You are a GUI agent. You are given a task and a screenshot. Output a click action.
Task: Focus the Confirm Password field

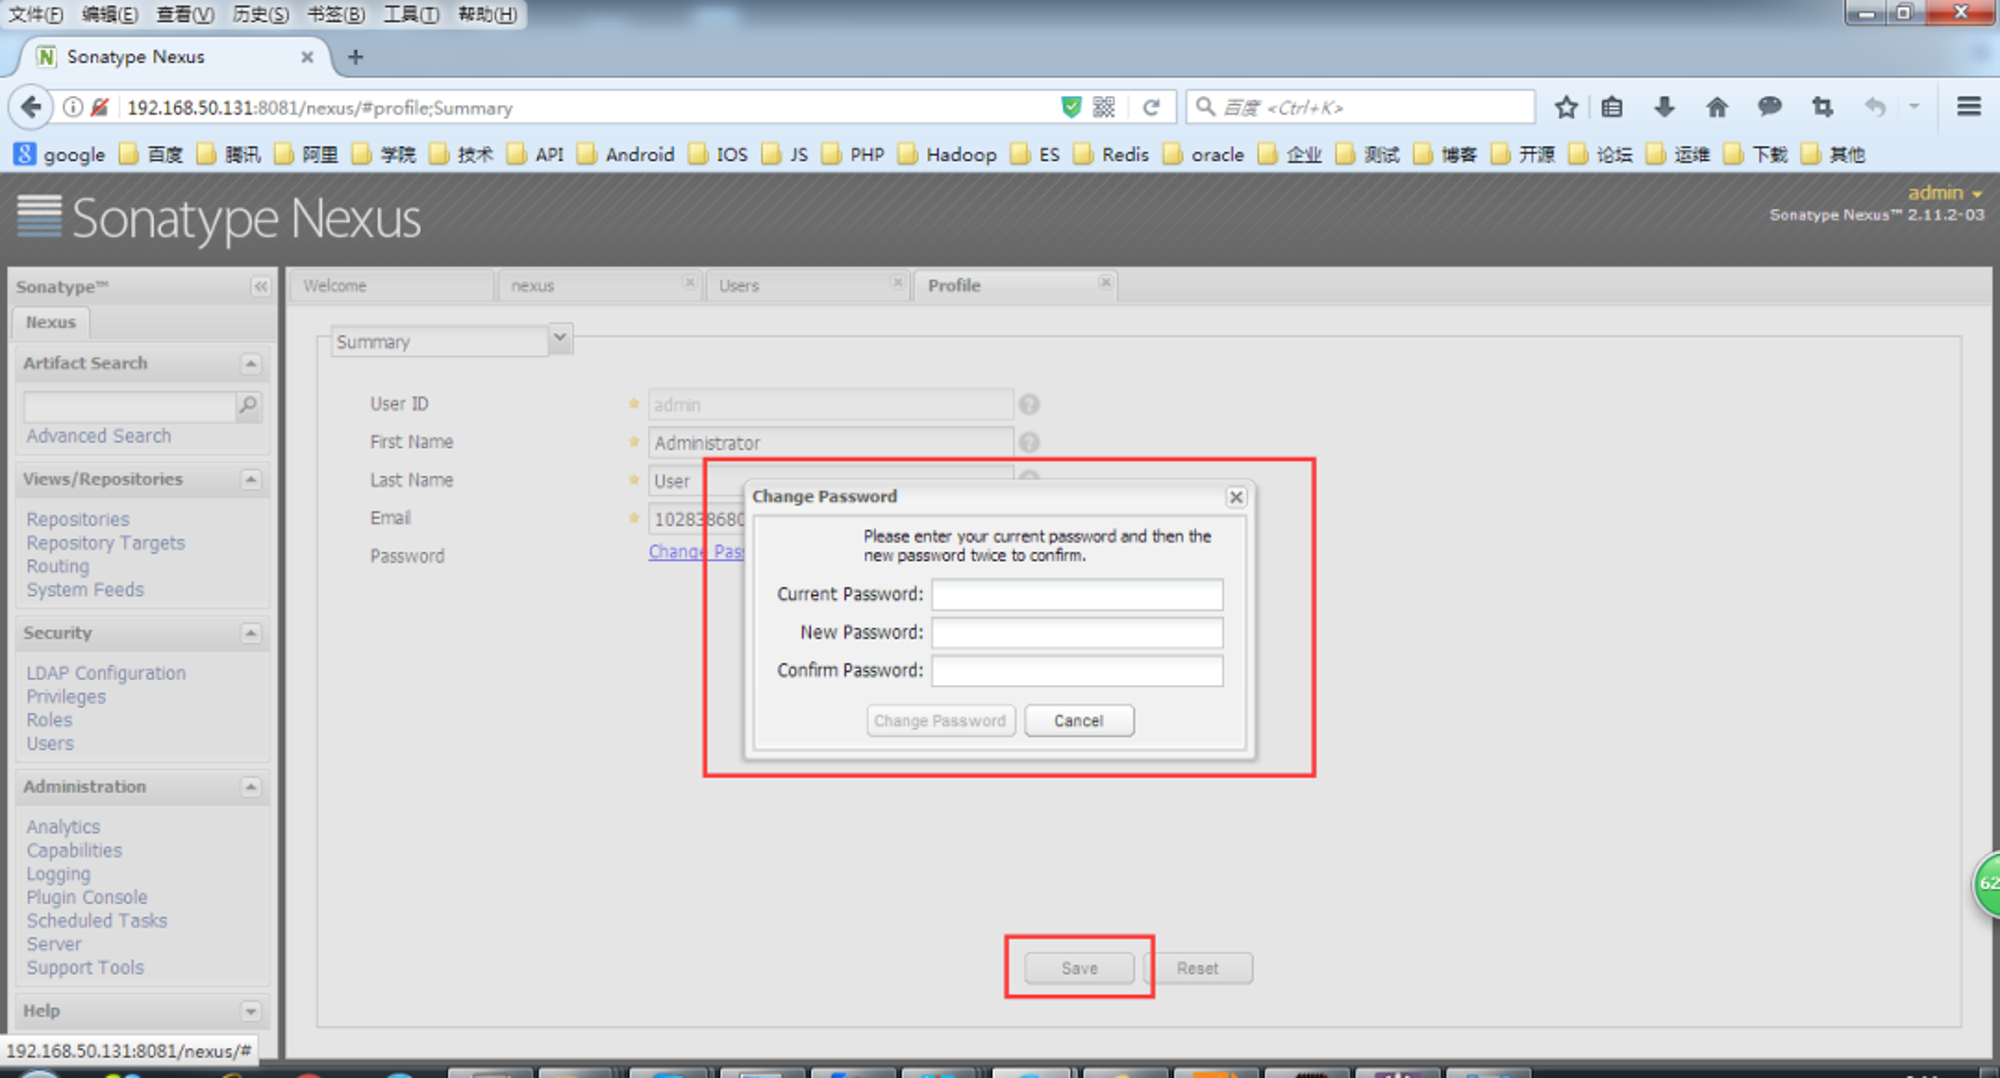click(x=1077, y=670)
